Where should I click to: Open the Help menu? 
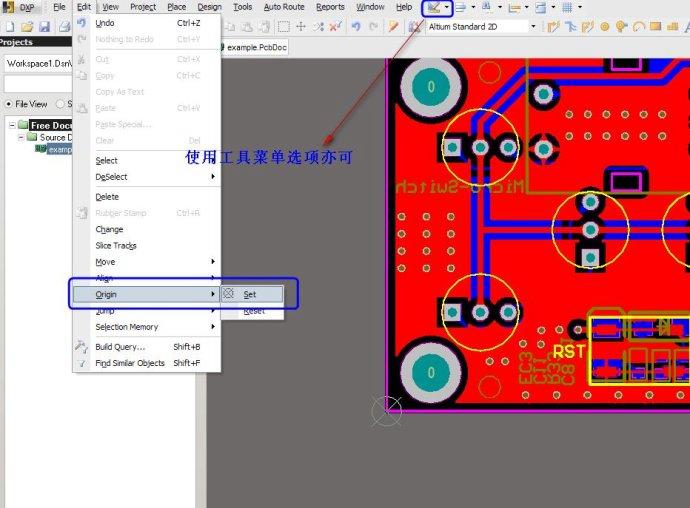coord(404,7)
